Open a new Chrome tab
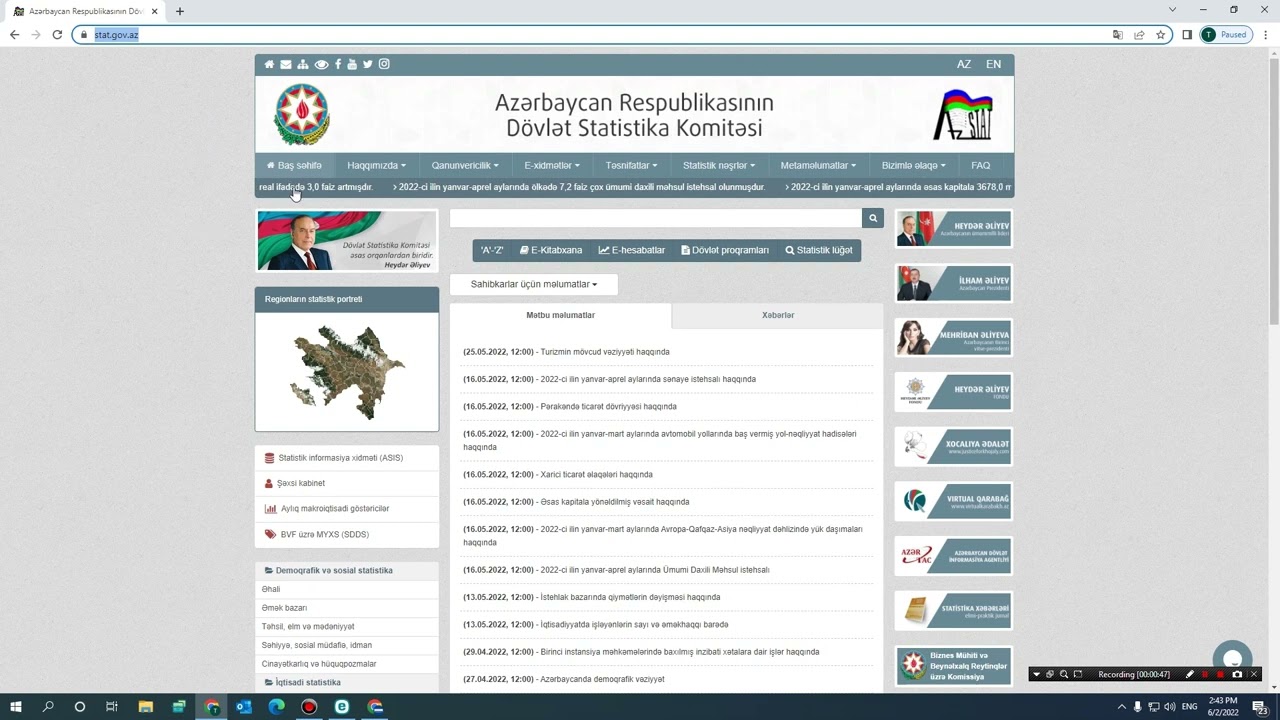 coord(180,11)
